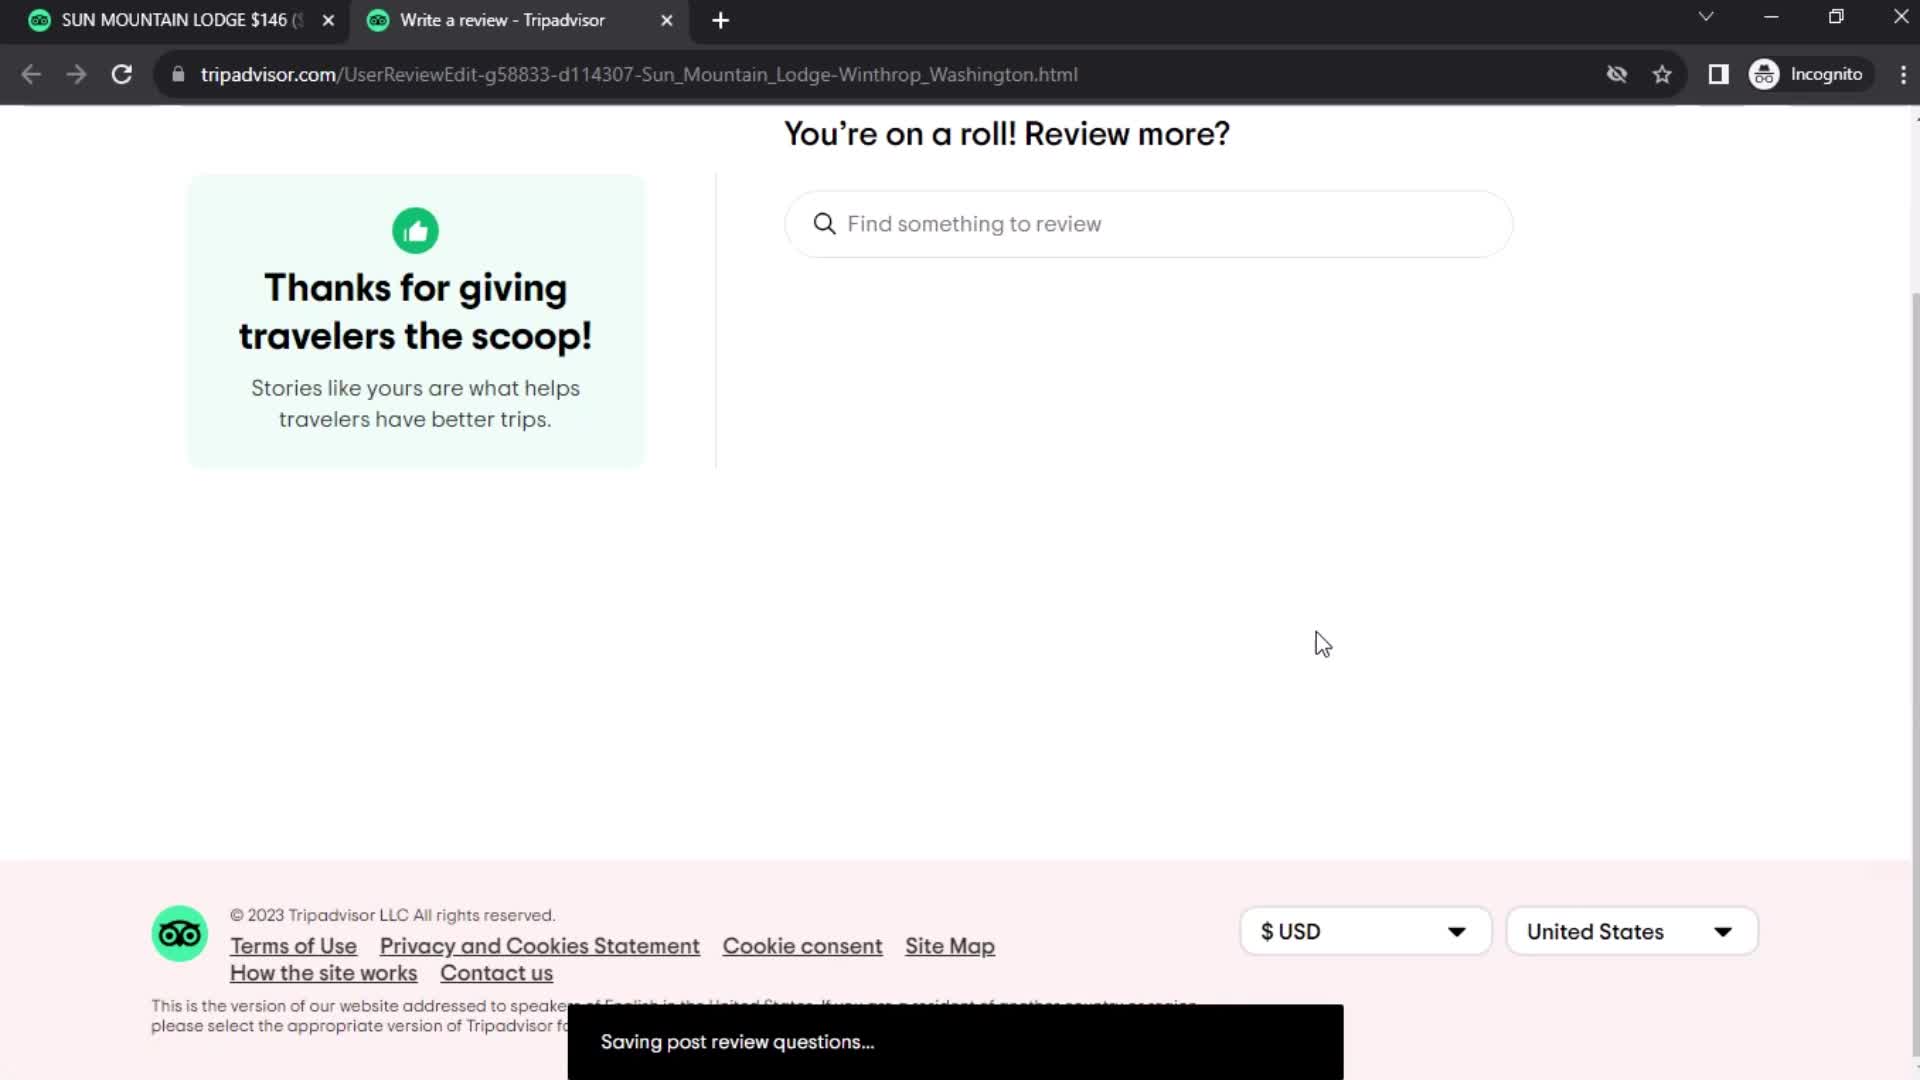Click the browser extensions icon in toolbar
1920x1080 pixels.
(1718, 74)
